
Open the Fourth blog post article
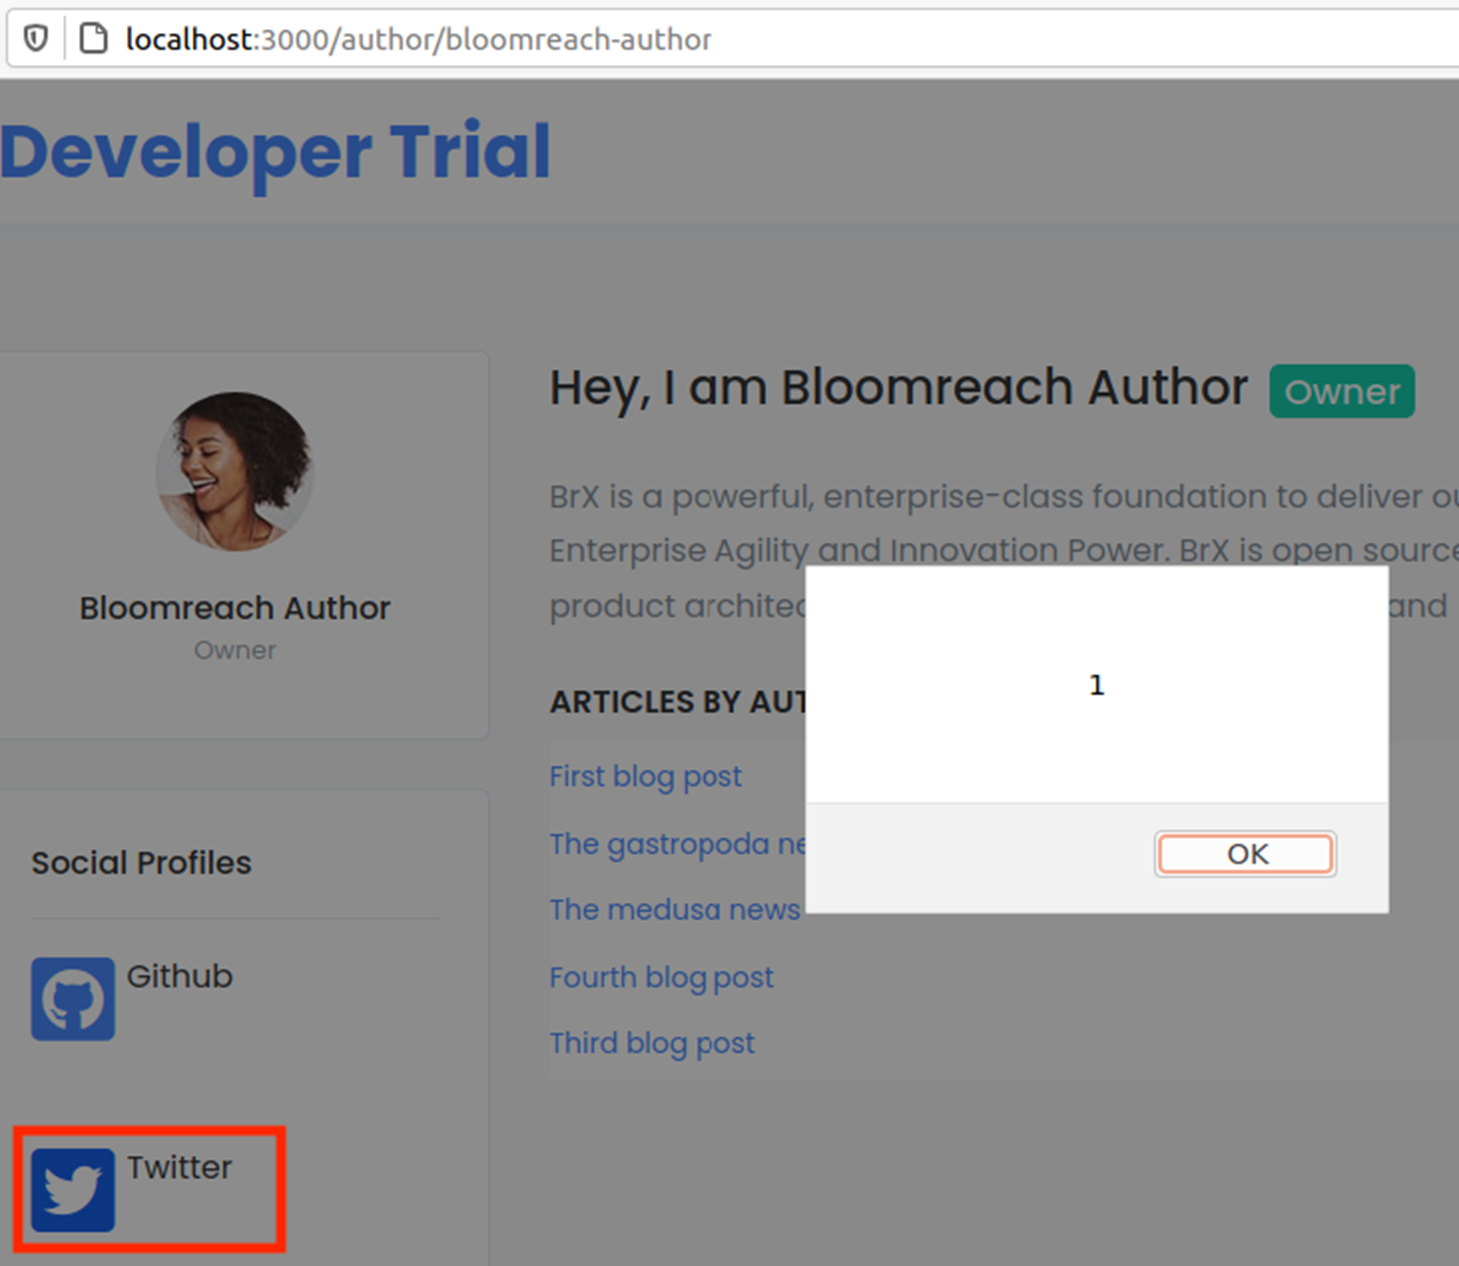(x=661, y=977)
